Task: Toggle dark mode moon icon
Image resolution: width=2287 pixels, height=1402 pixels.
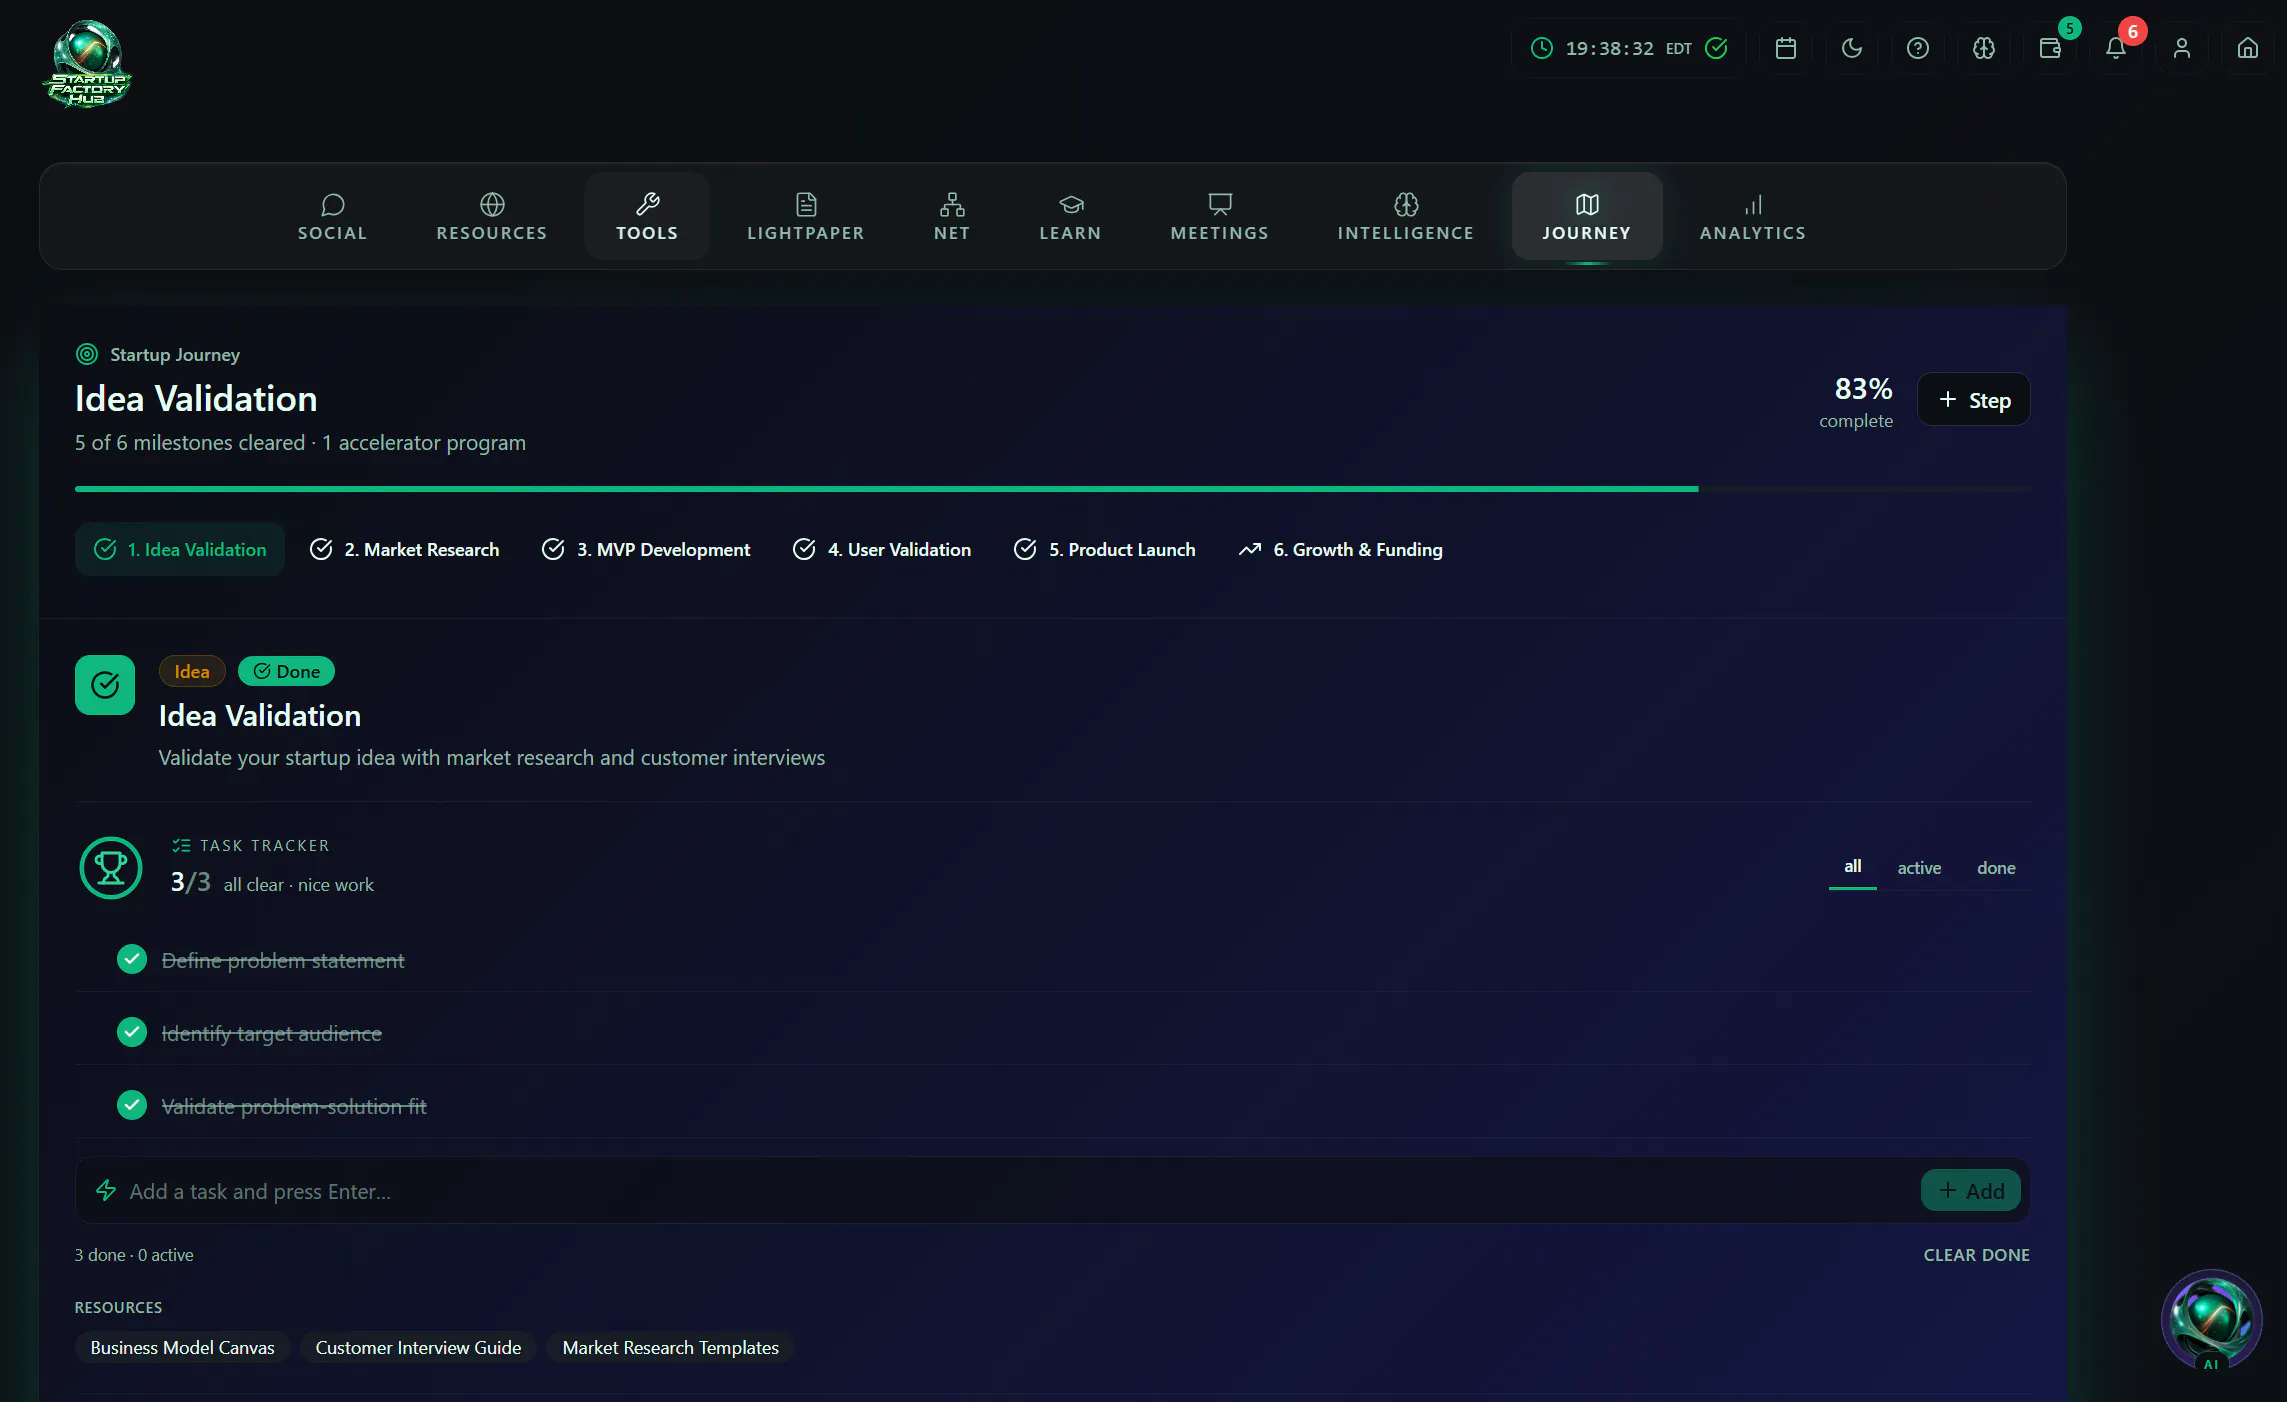Action: [x=1852, y=48]
